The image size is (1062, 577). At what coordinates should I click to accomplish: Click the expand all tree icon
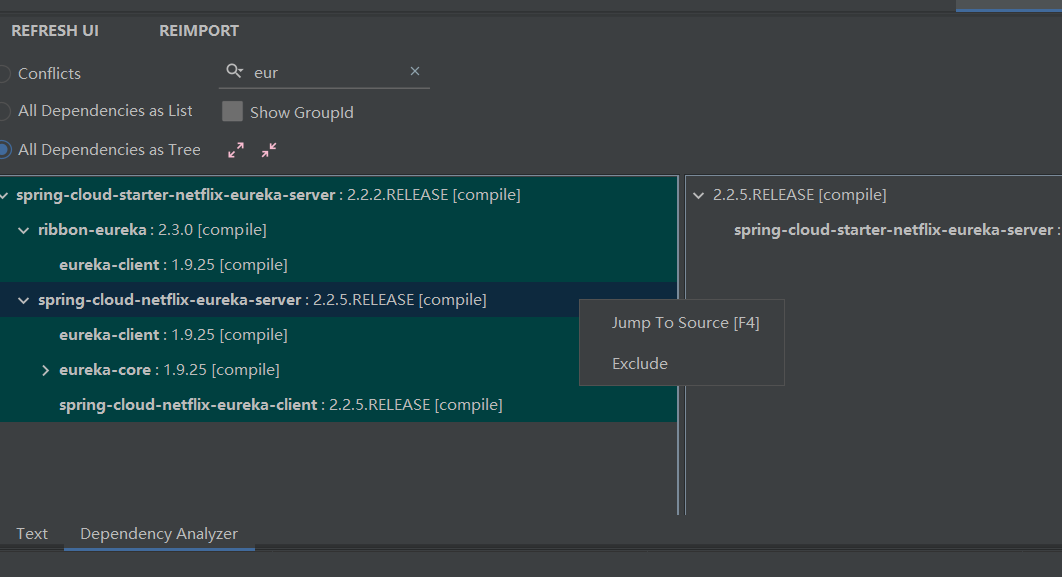click(236, 150)
